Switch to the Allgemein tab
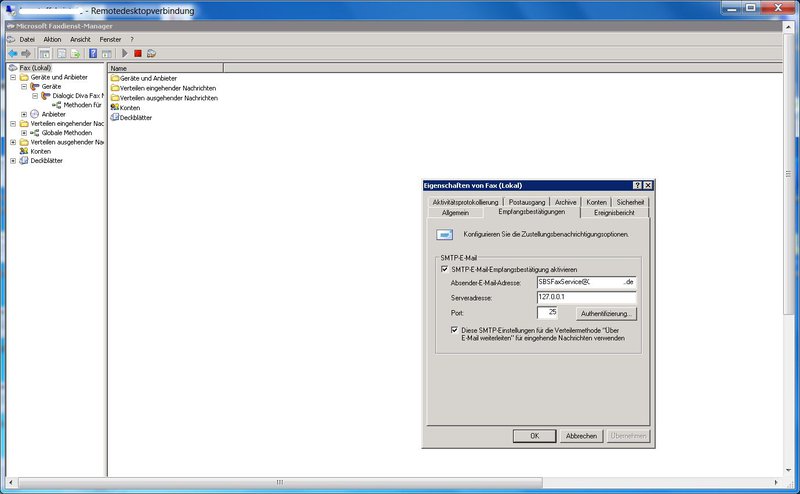This screenshot has height=494, width=800. [455, 213]
